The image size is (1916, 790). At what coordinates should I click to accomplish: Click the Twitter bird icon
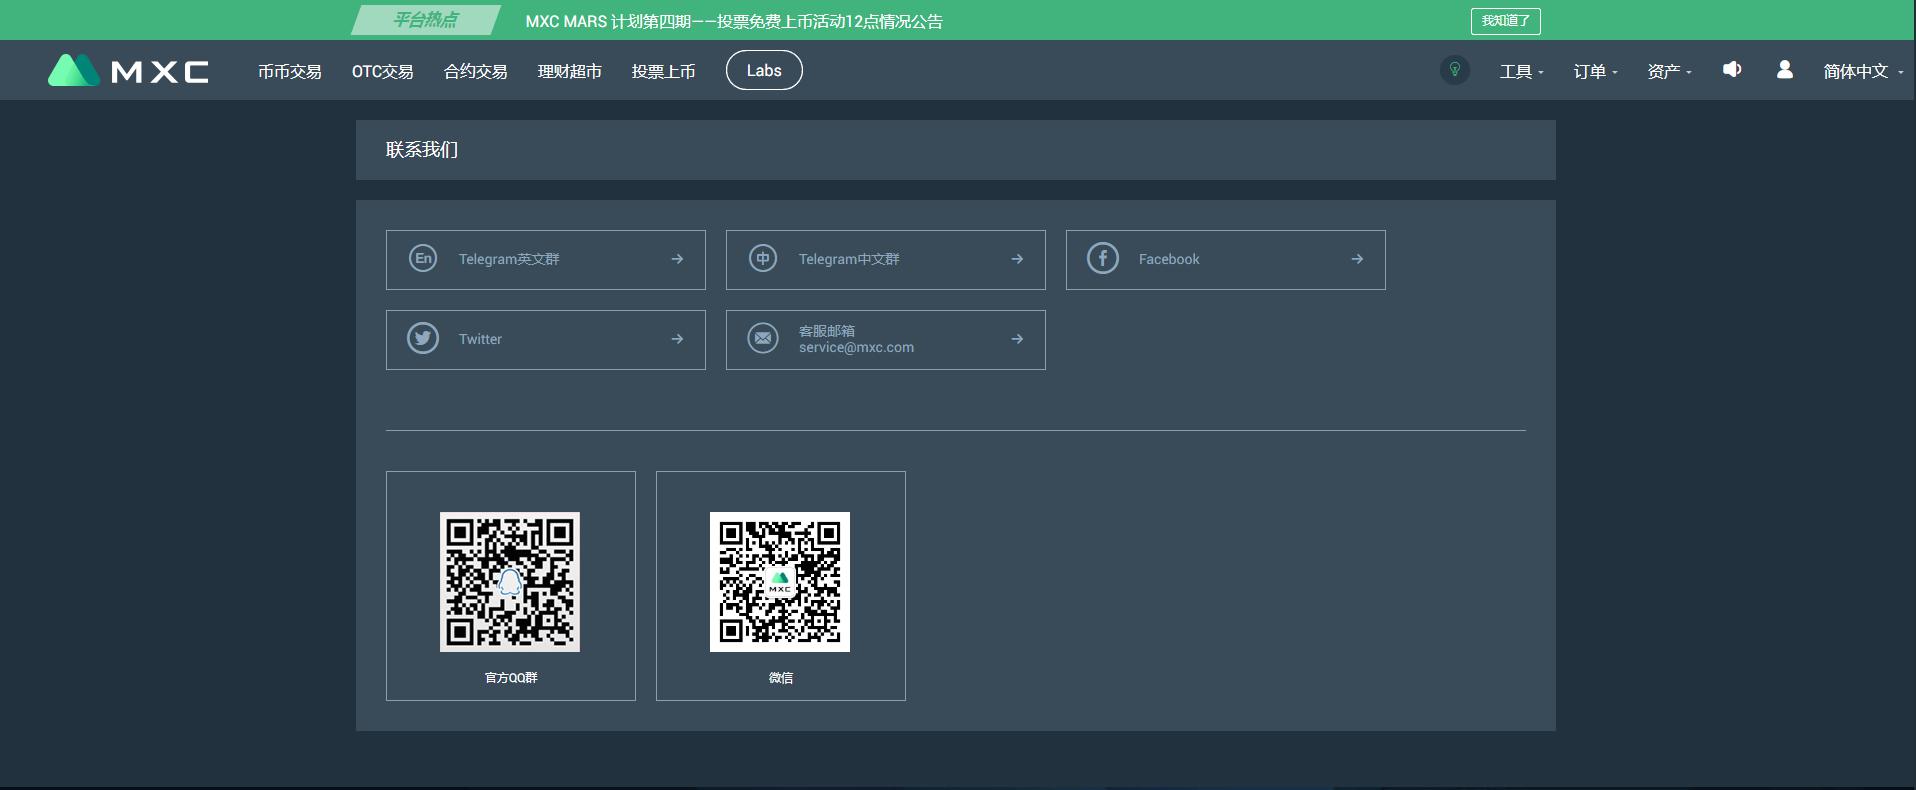[423, 338]
